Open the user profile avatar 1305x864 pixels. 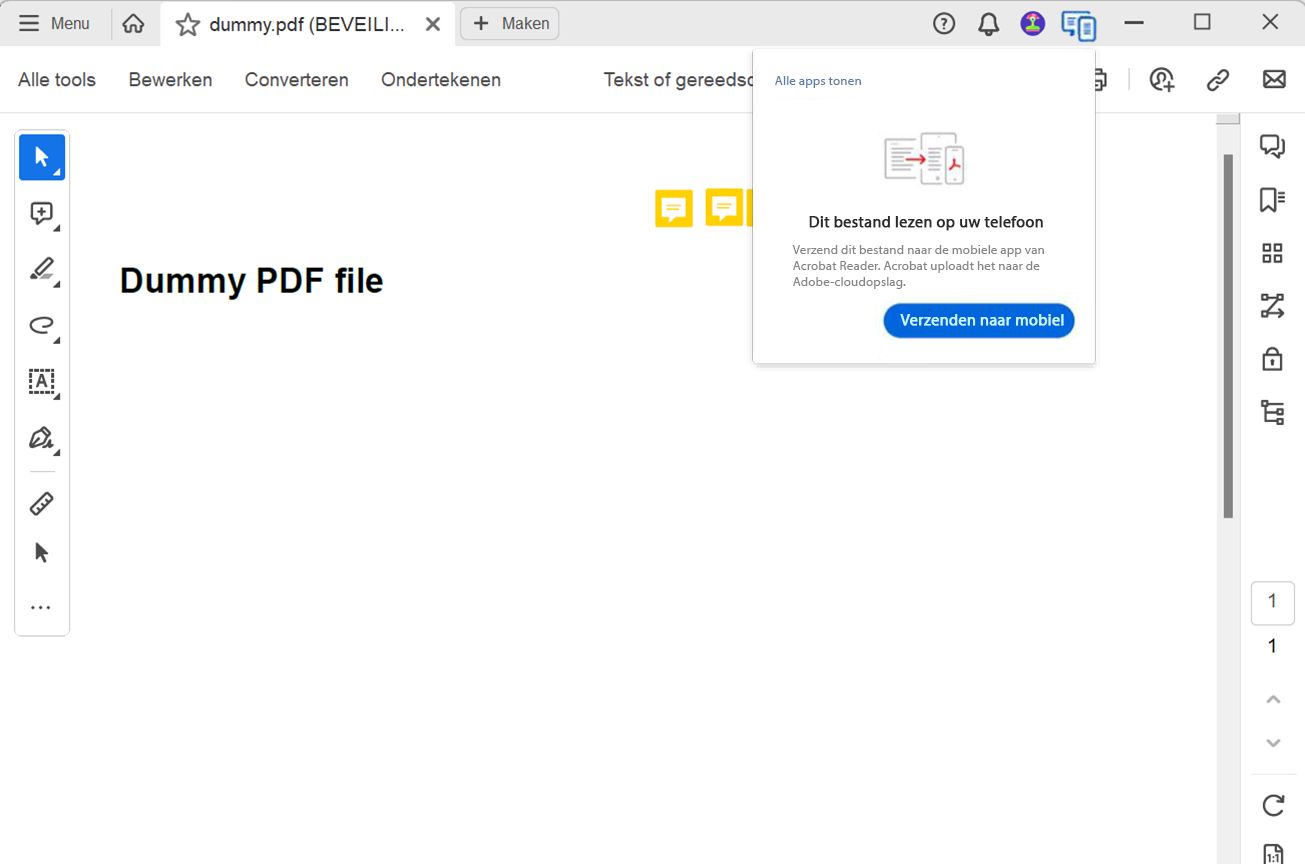1033,23
